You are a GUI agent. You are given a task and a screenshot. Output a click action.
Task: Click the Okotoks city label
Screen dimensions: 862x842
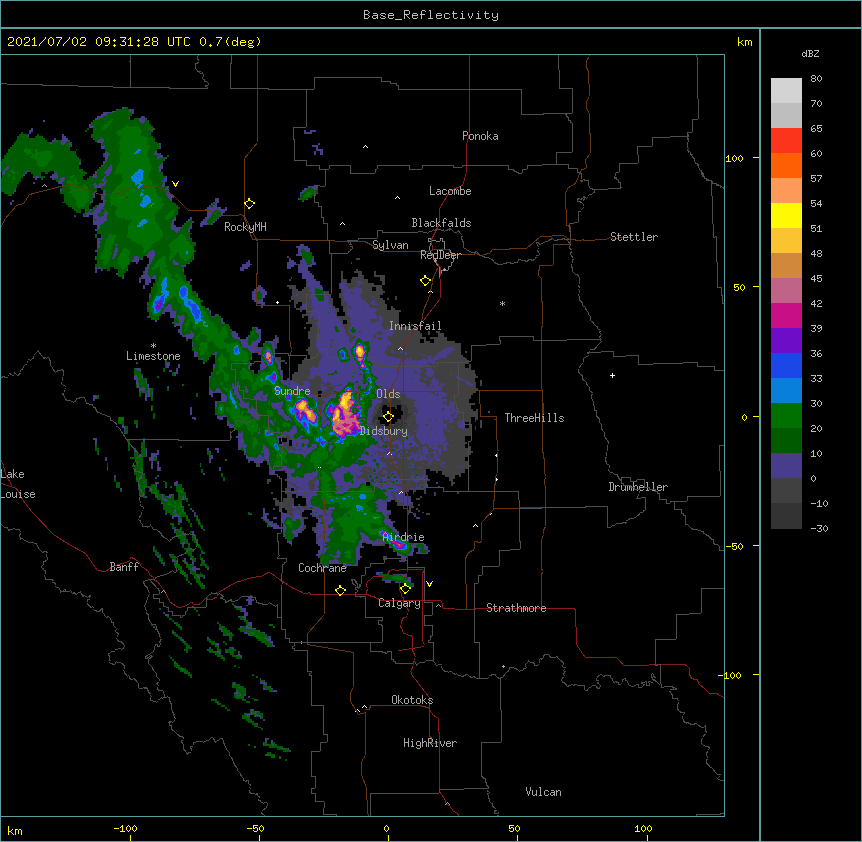tap(412, 700)
